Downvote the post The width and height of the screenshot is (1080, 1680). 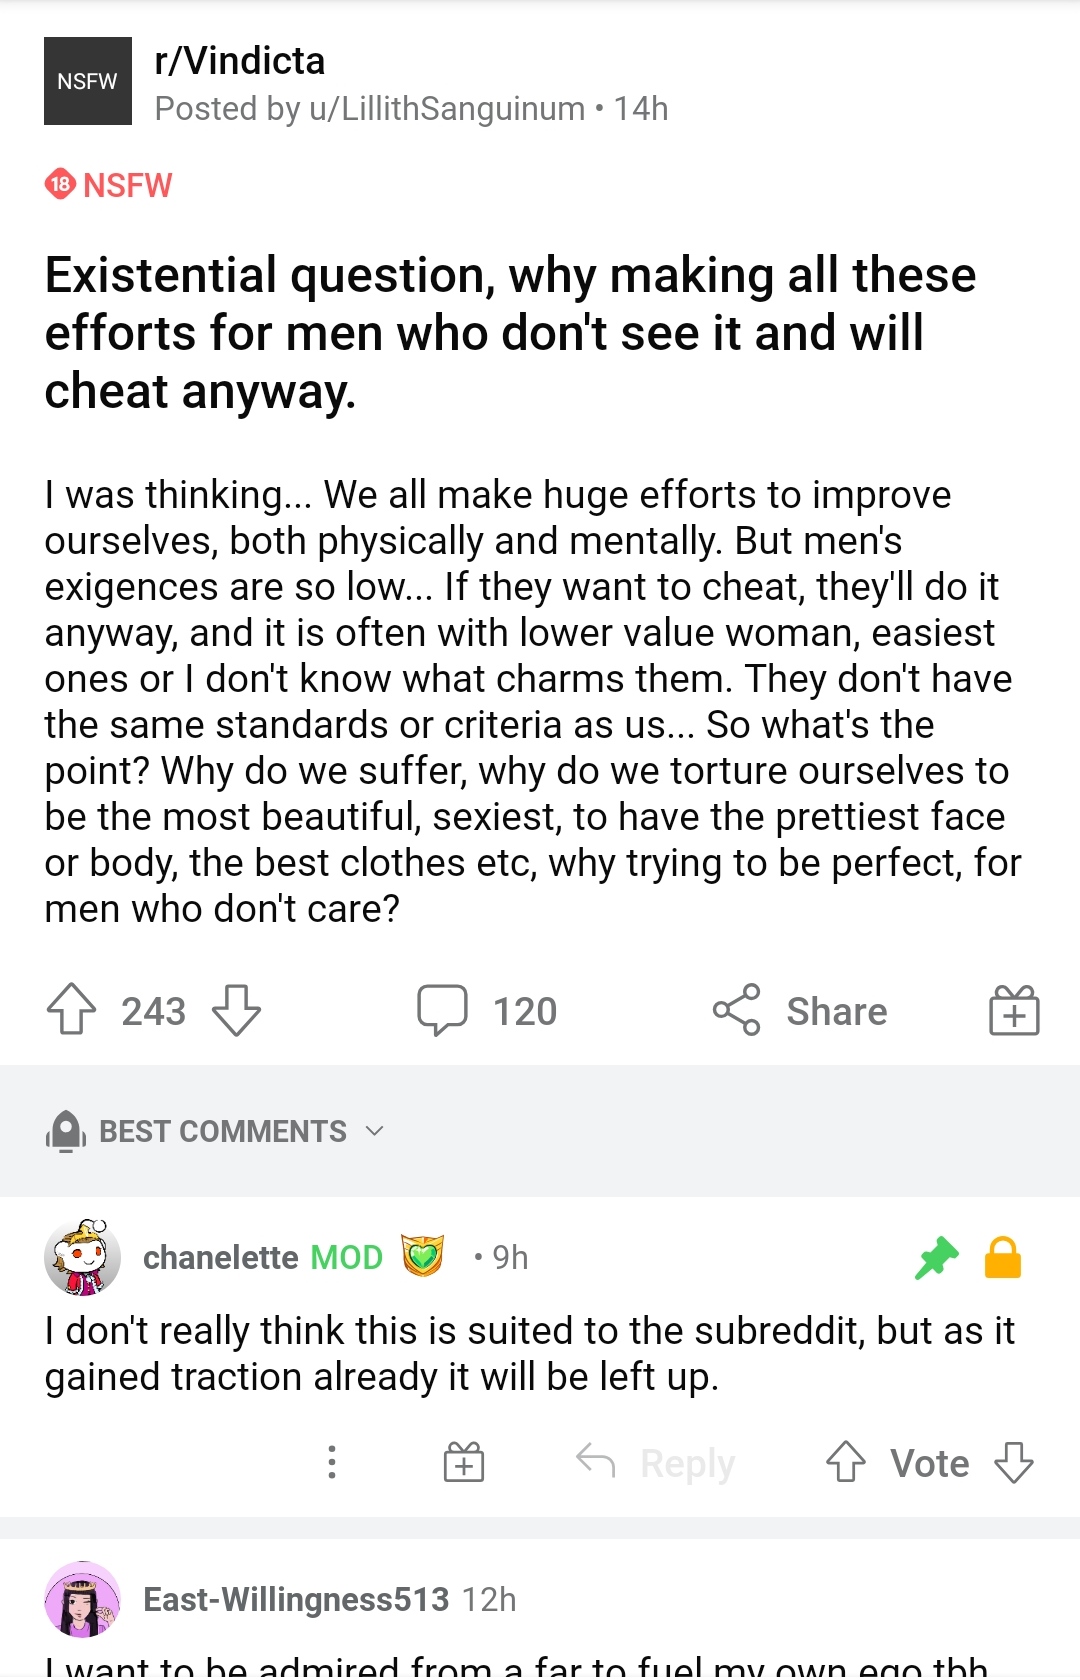[x=237, y=1010]
